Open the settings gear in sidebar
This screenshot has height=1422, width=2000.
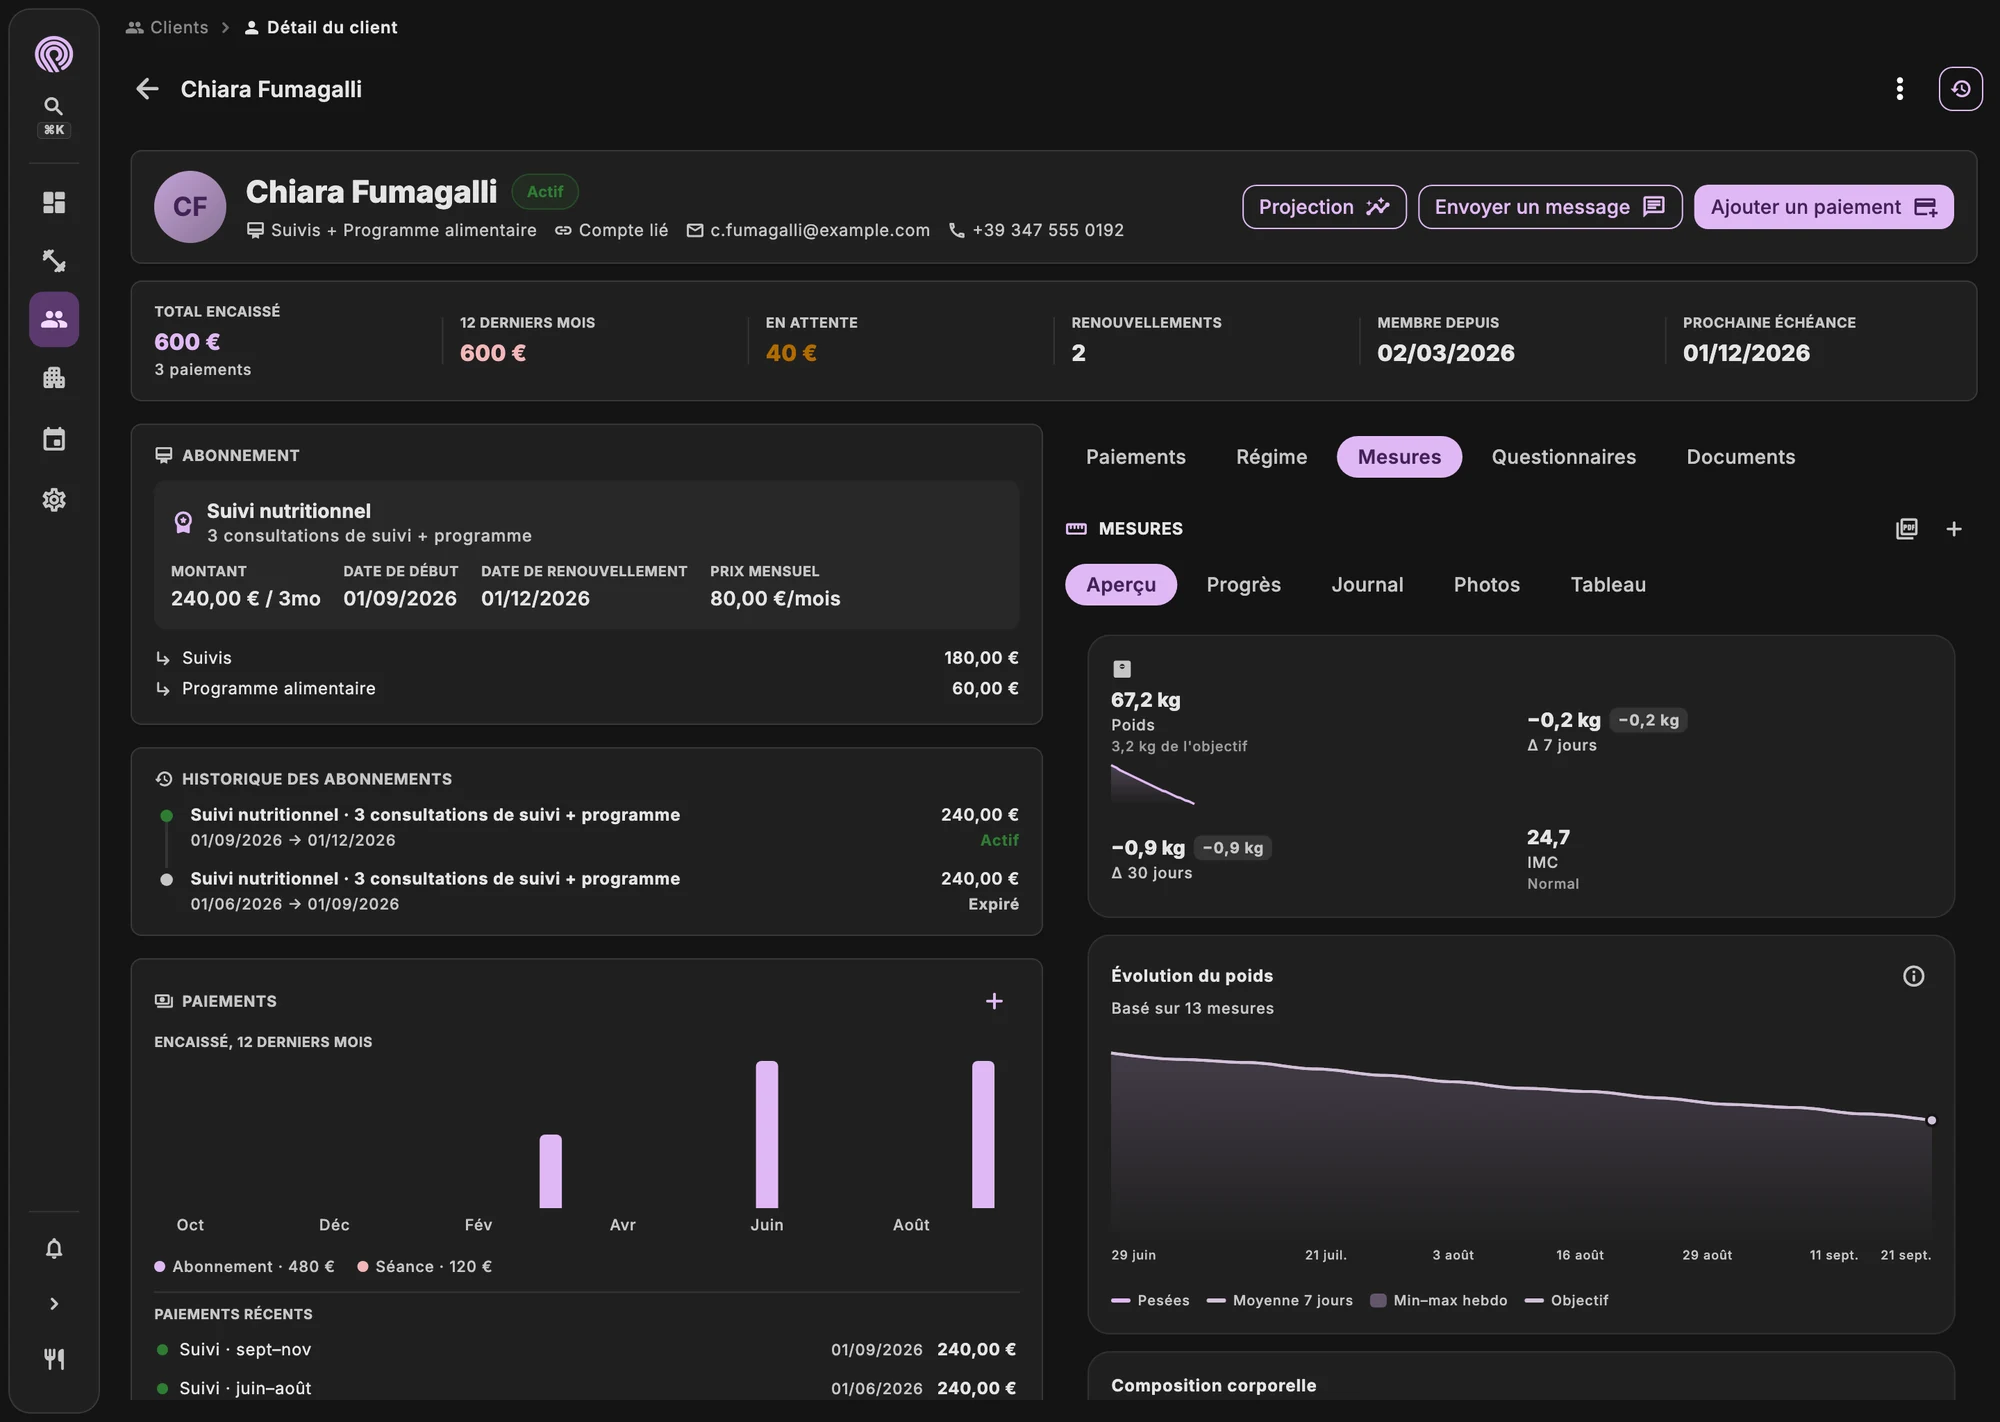(x=54, y=500)
